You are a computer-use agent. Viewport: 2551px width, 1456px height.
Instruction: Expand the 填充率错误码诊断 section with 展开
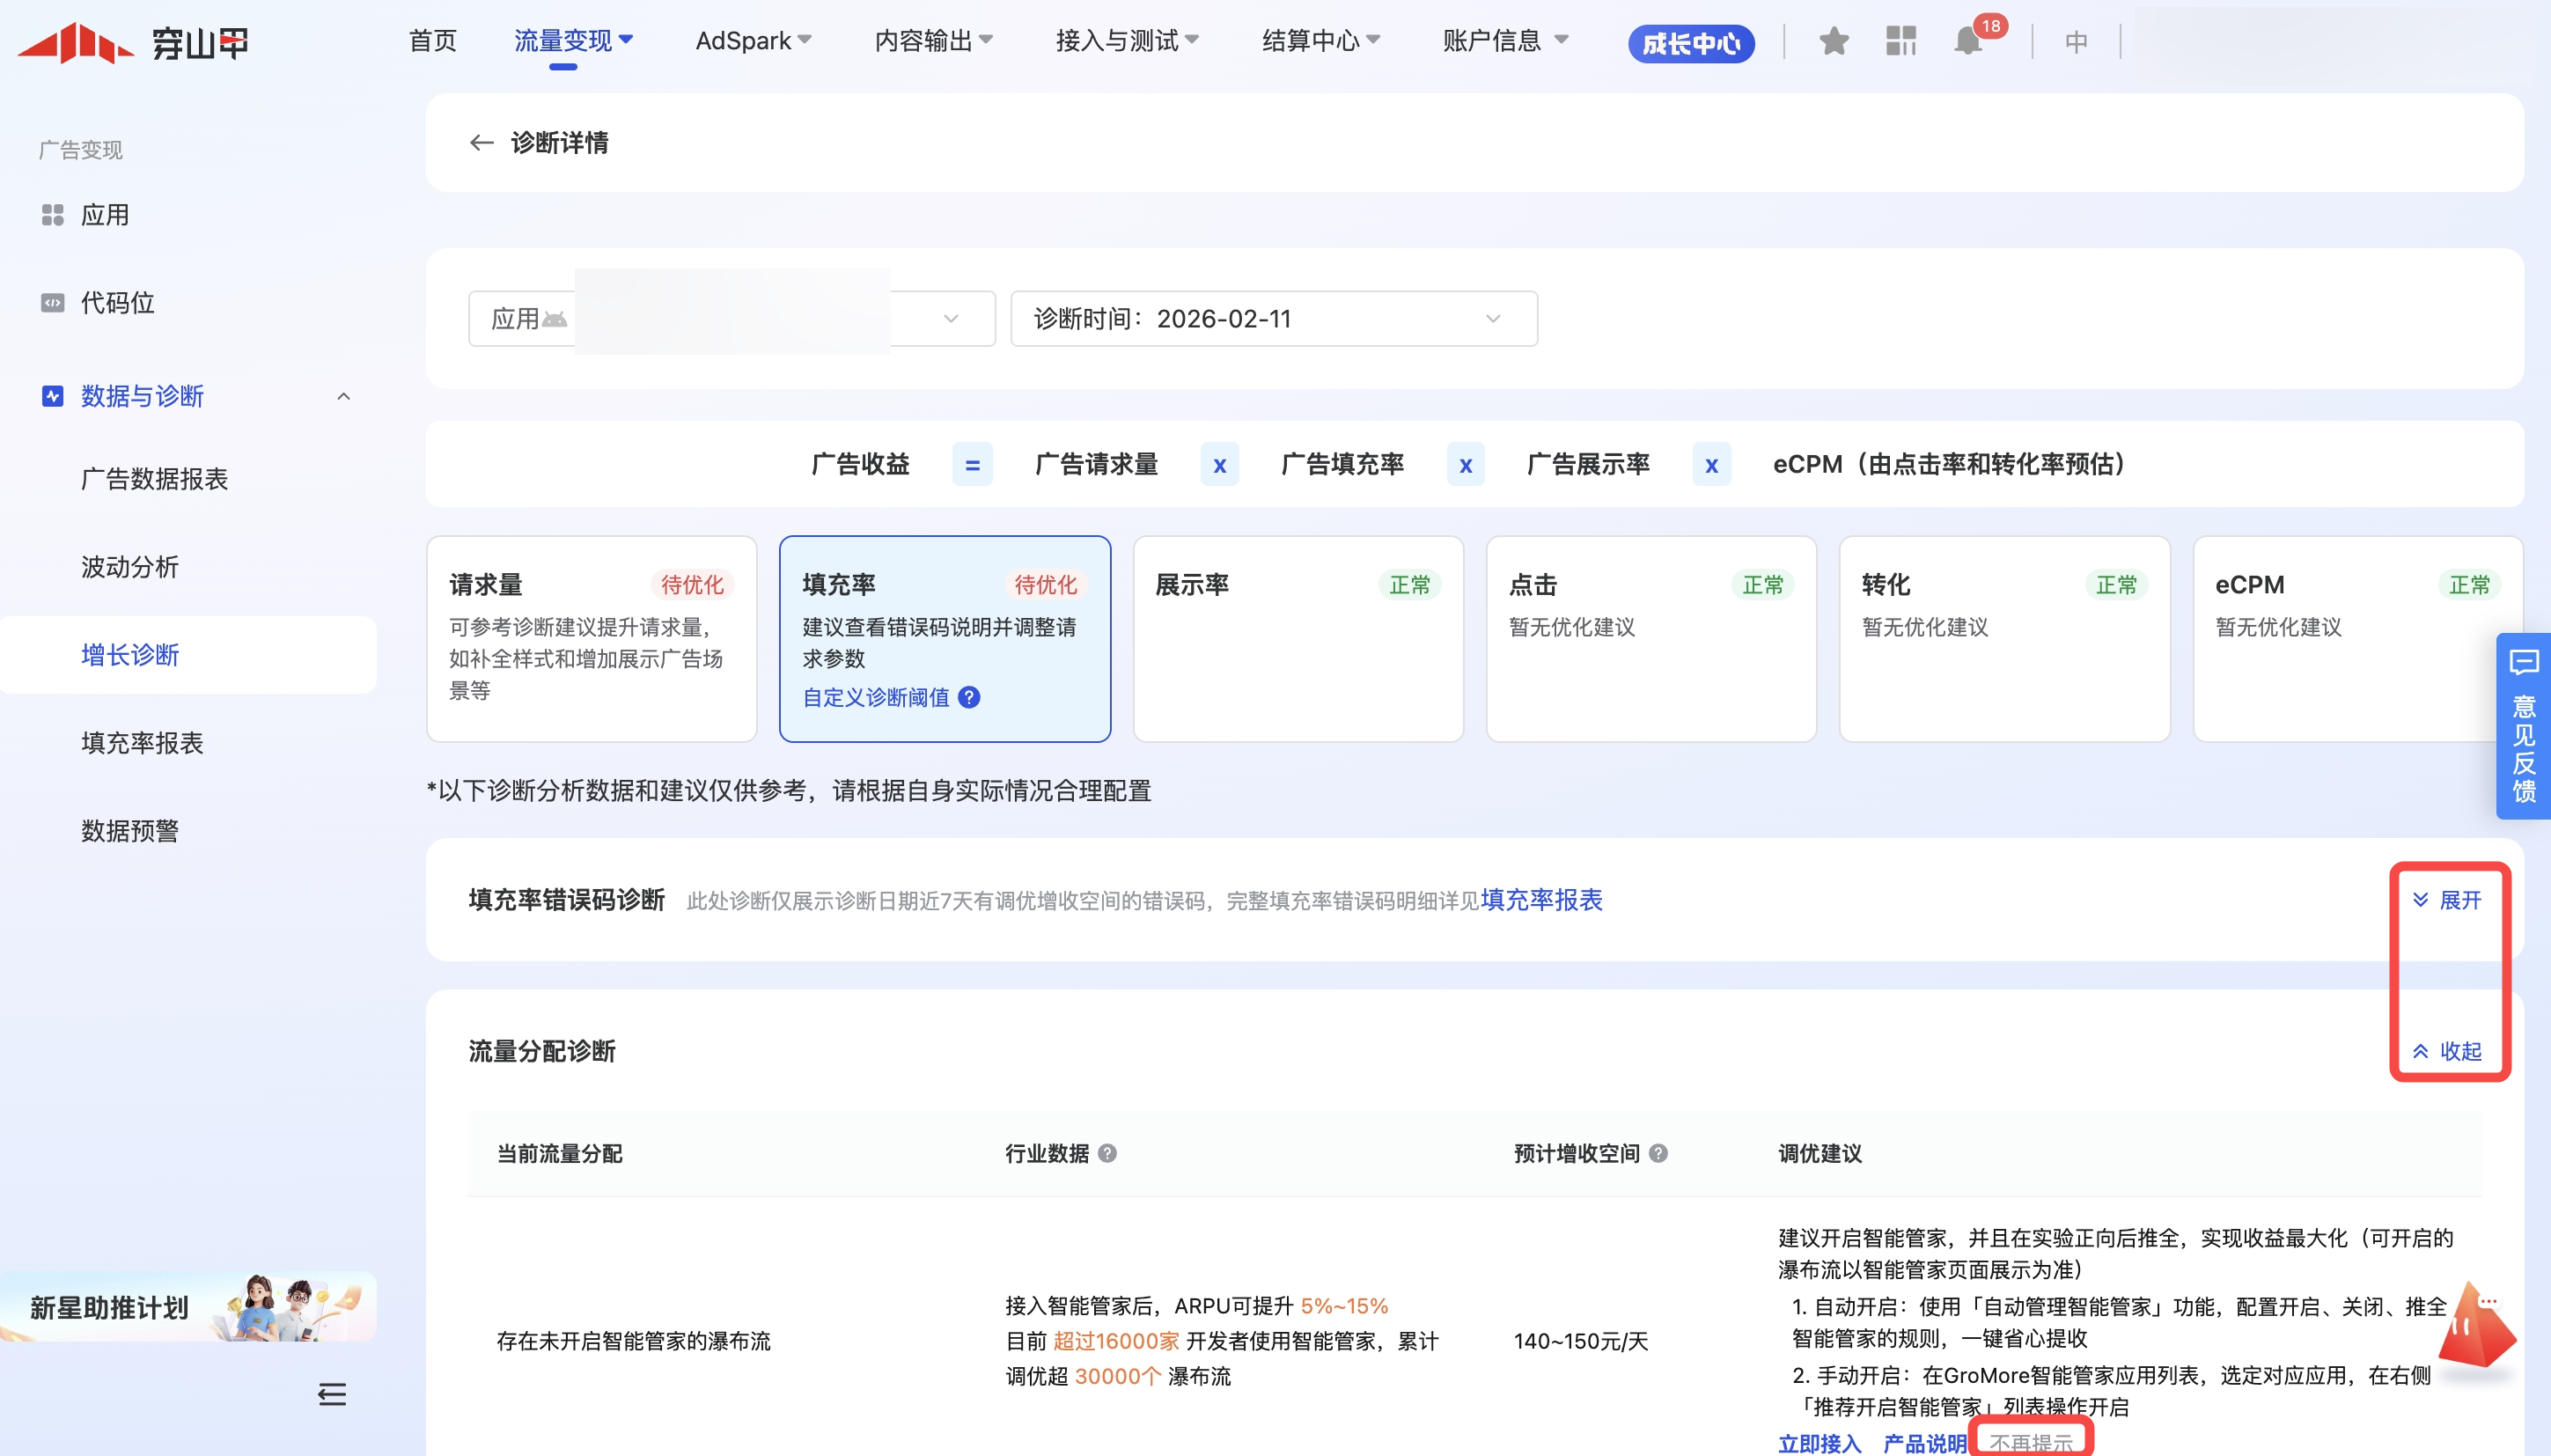[2446, 900]
